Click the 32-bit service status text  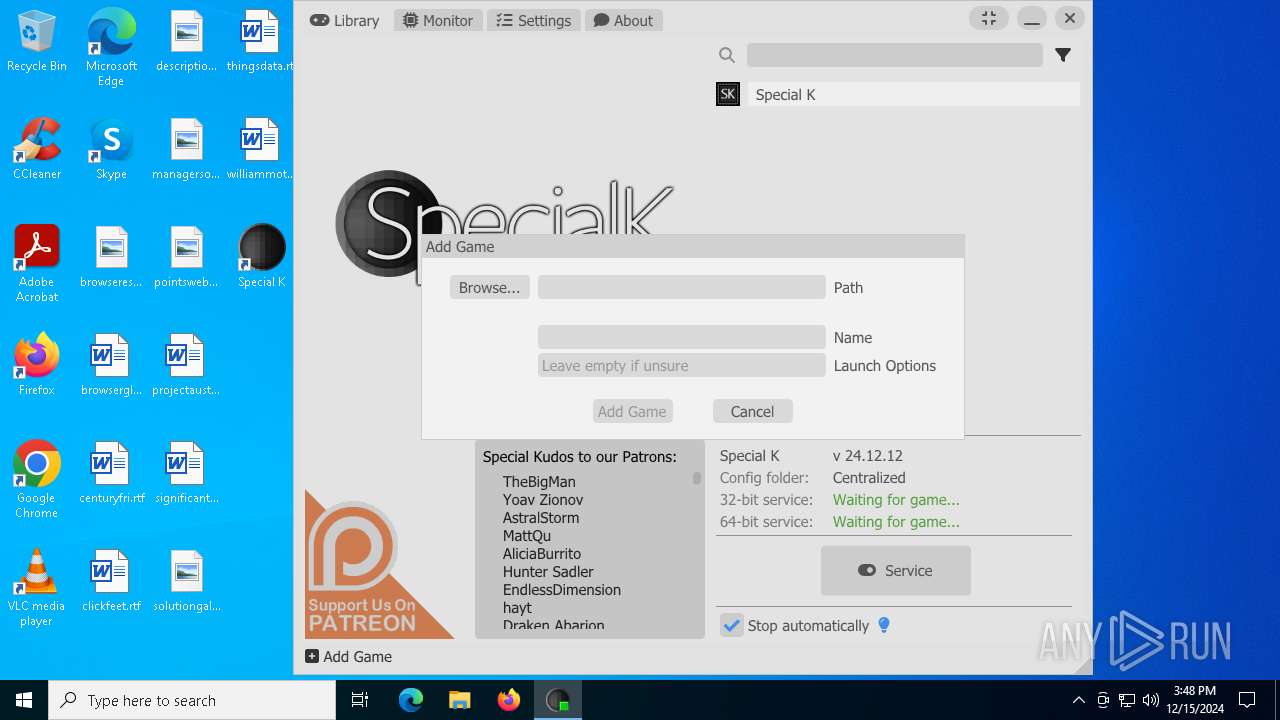(x=896, y=500)
